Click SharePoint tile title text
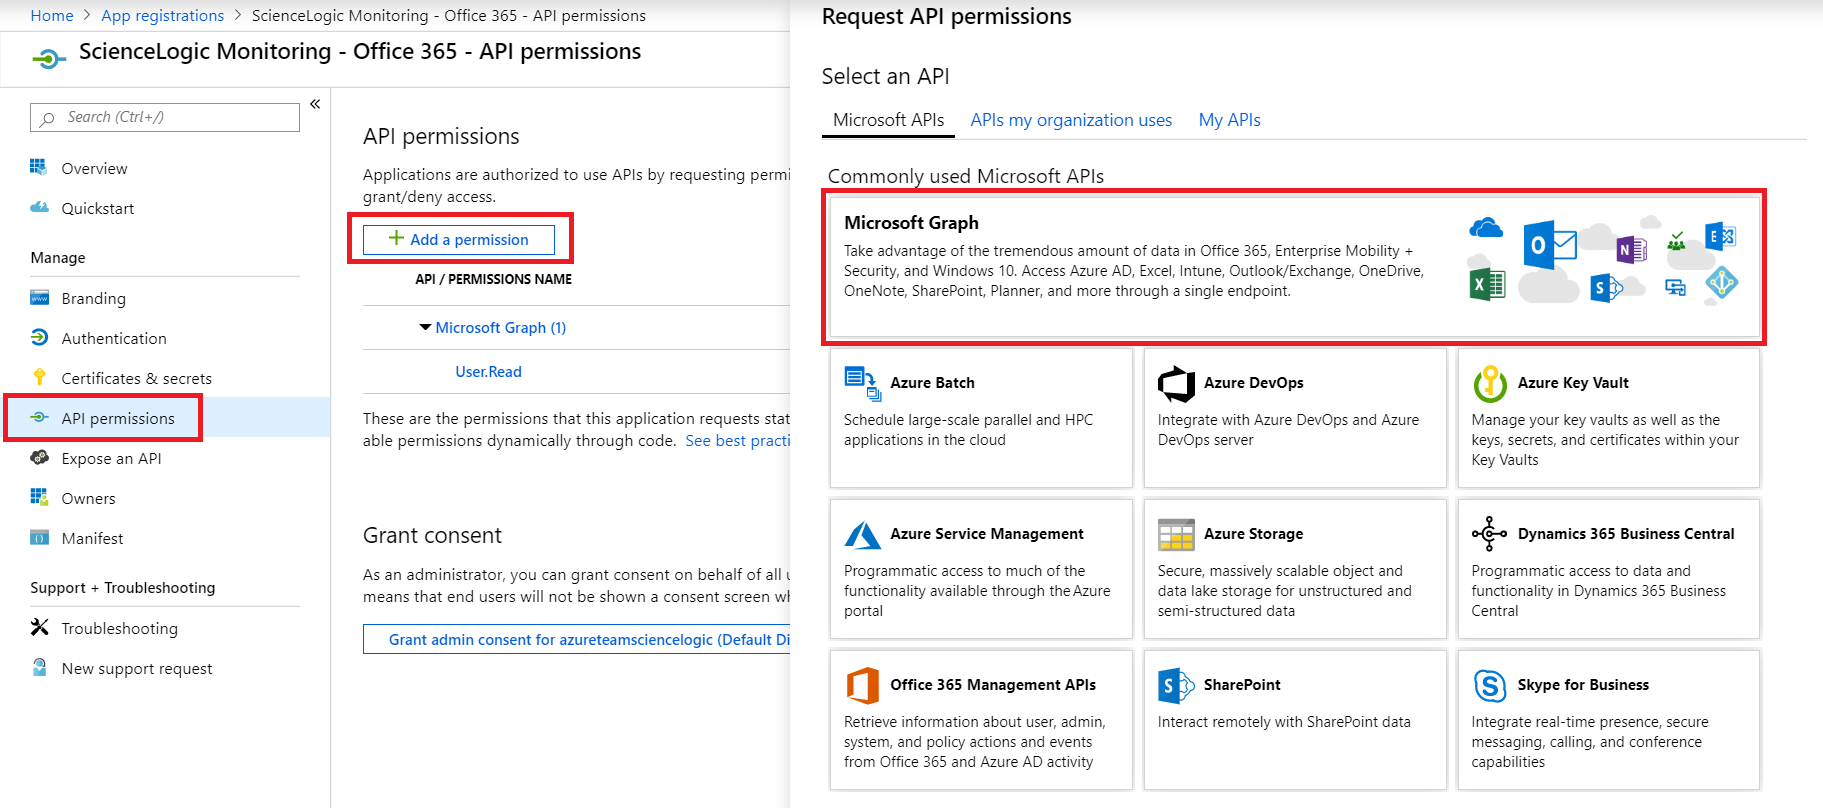Image resolution: width=1823 pixels, height=808 pixels. pos(1242,685)
